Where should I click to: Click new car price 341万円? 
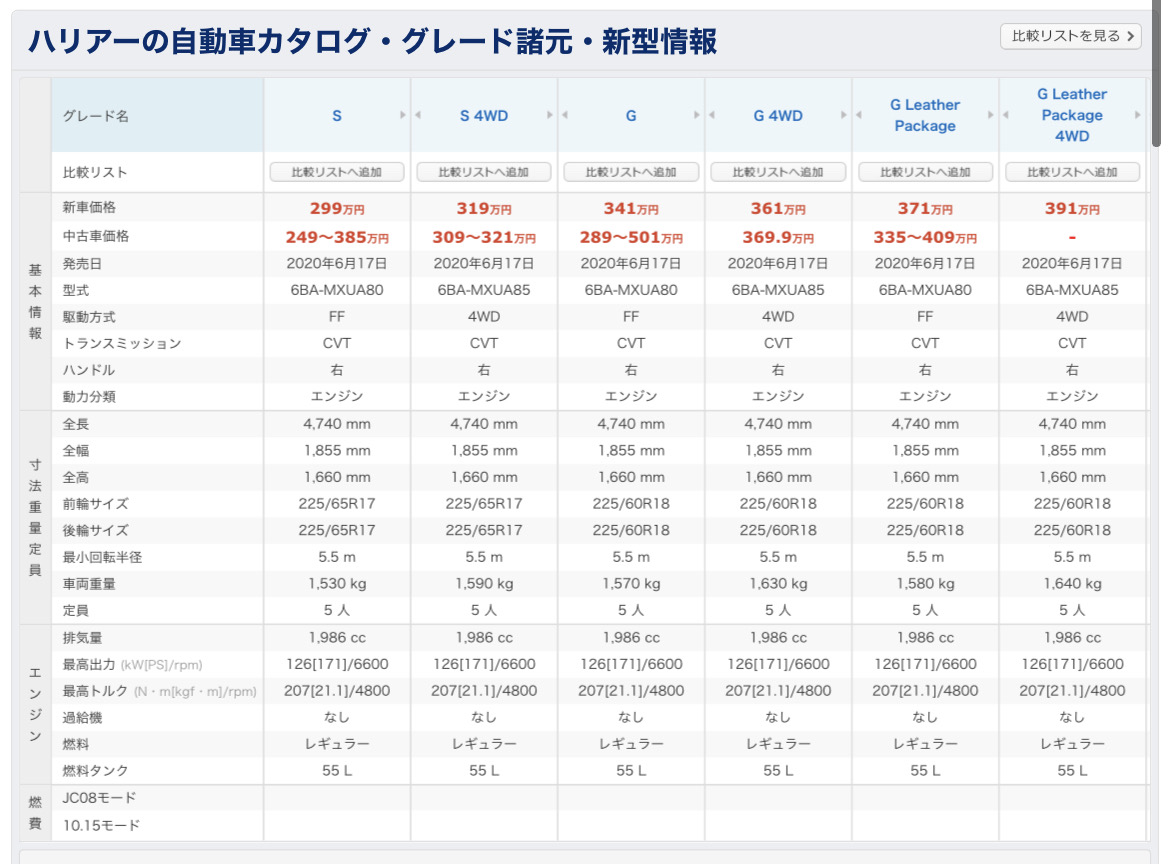pos(631,209)
